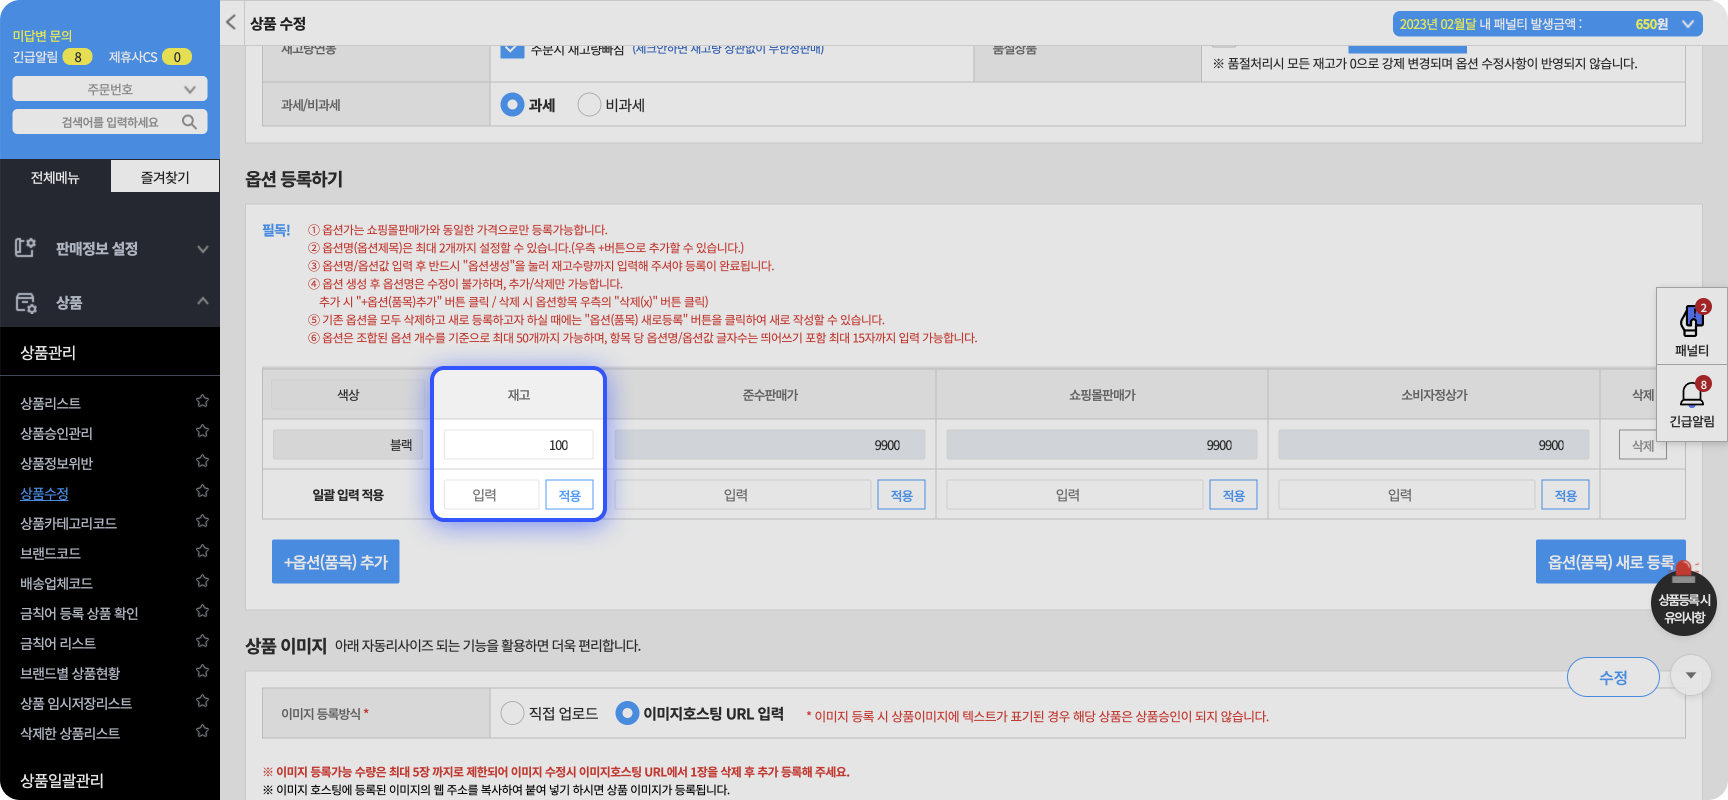Select the 비과세 radio button
The height and width of the screenshot is (800, 1728).
pos(589,105)
